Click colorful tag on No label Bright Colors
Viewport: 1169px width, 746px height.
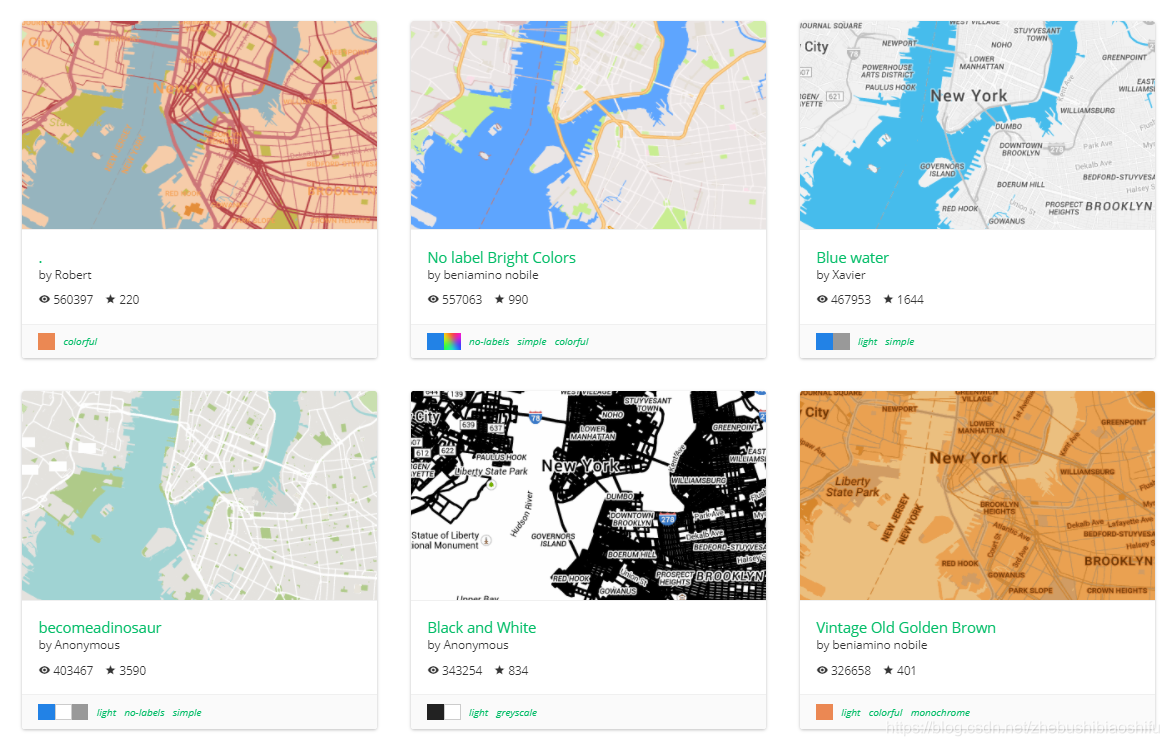tap(572, 341)
